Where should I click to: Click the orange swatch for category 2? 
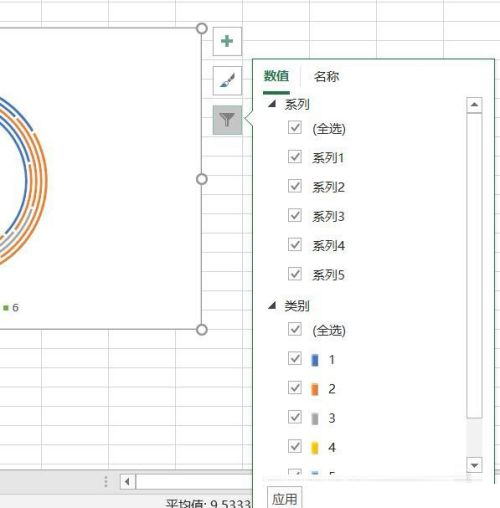pos(315,389)
